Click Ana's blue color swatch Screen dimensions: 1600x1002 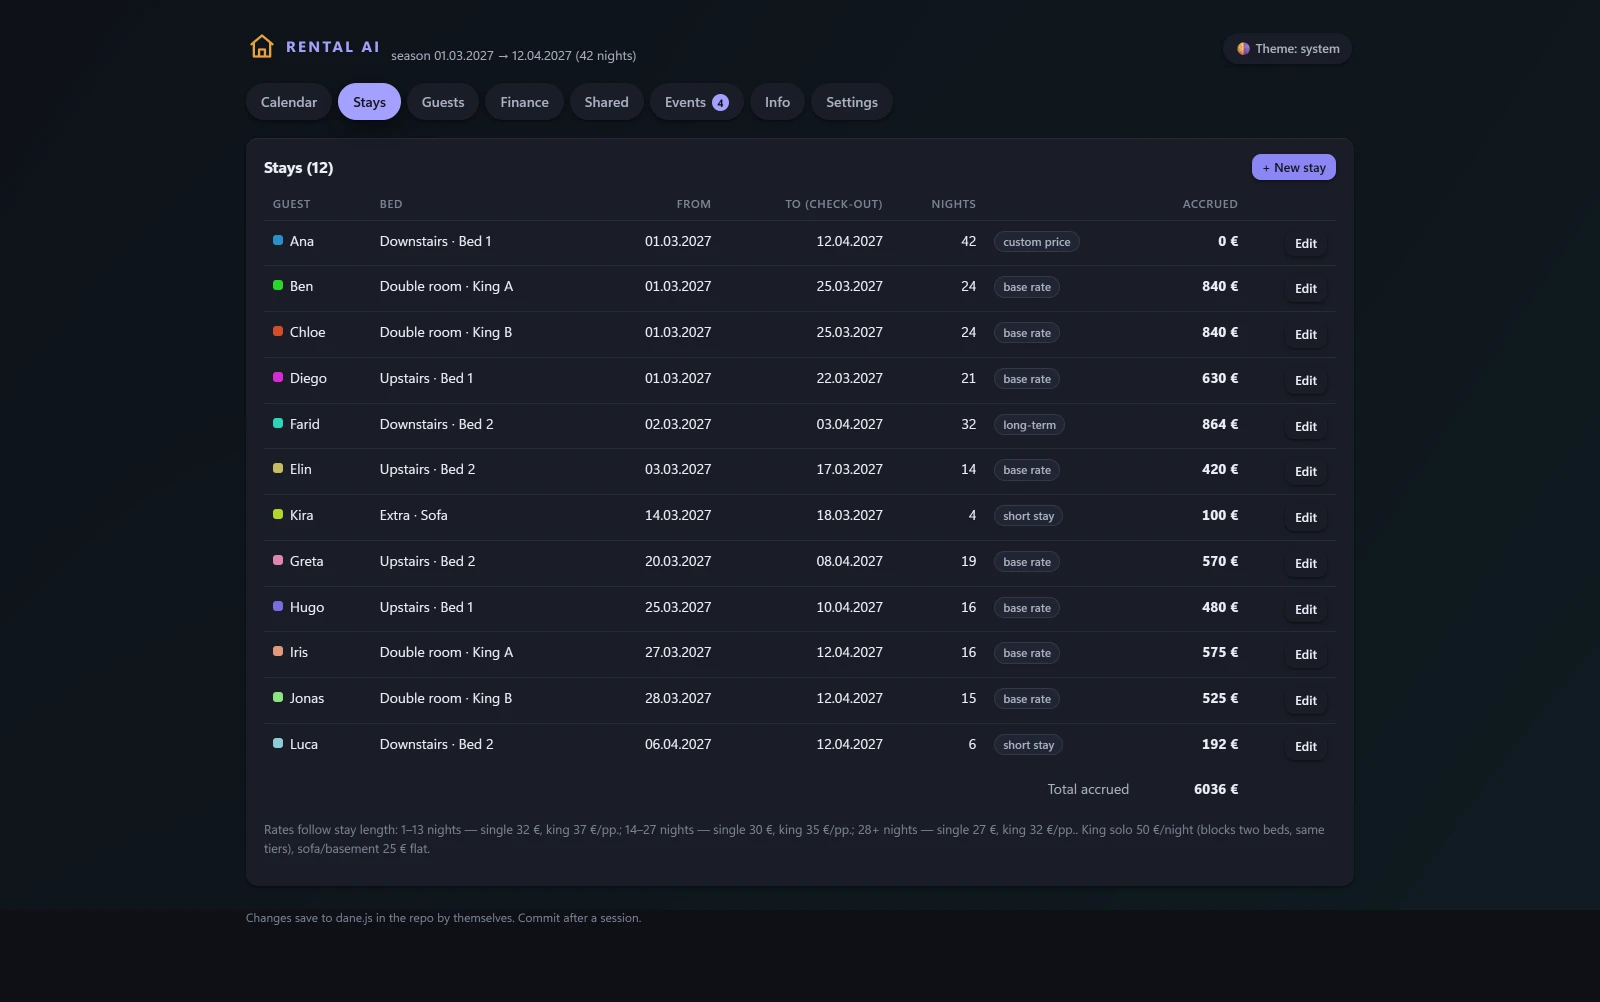[278, 240]
